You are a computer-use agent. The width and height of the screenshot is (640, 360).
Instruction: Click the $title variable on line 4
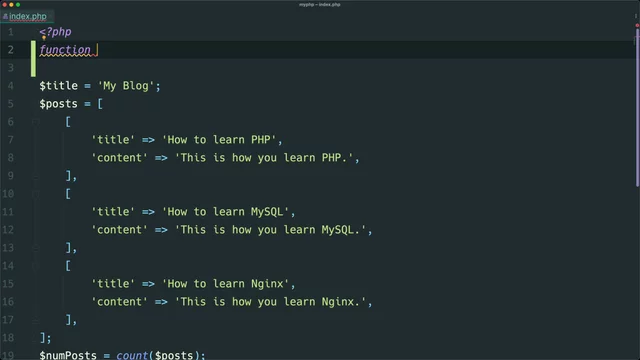pos(58,86)
